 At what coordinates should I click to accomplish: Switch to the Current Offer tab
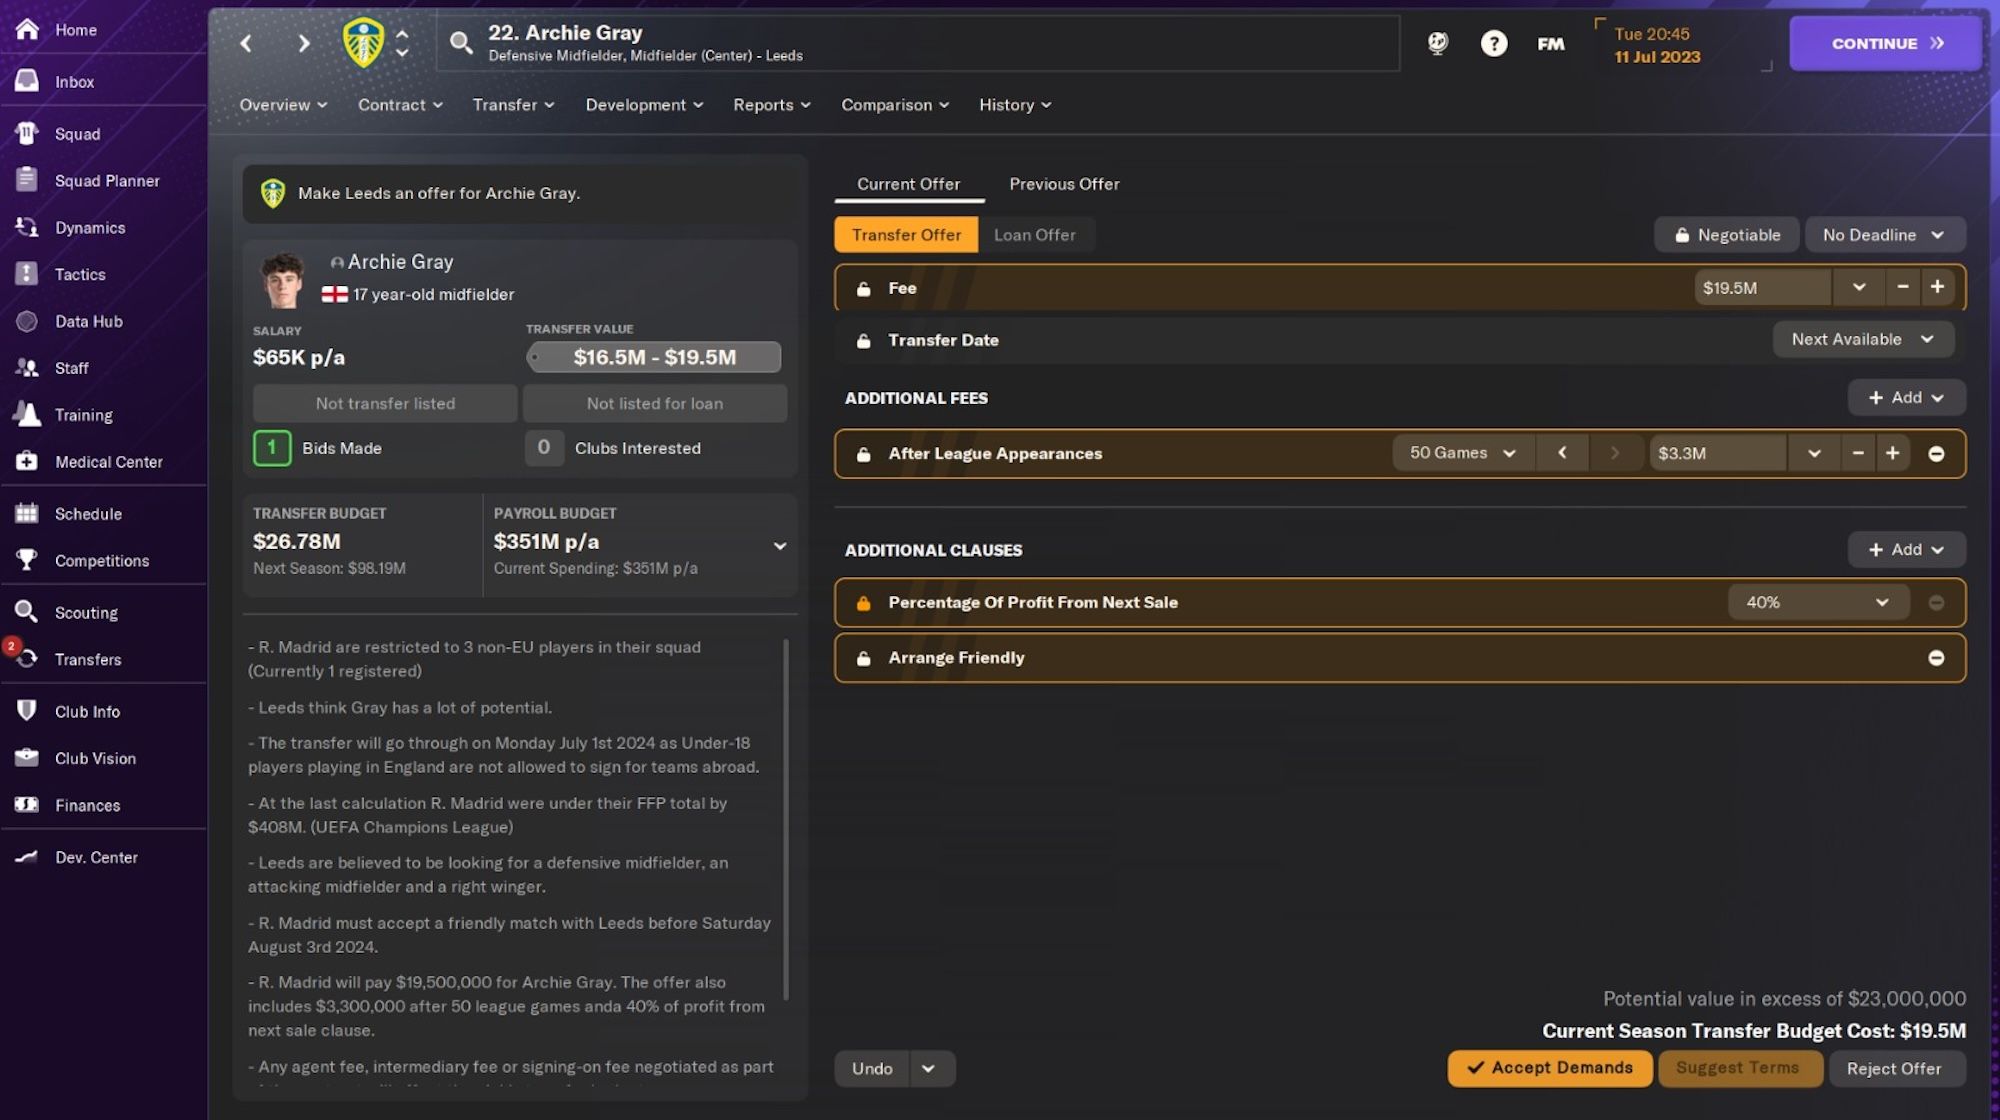click(x=908, y=184)
